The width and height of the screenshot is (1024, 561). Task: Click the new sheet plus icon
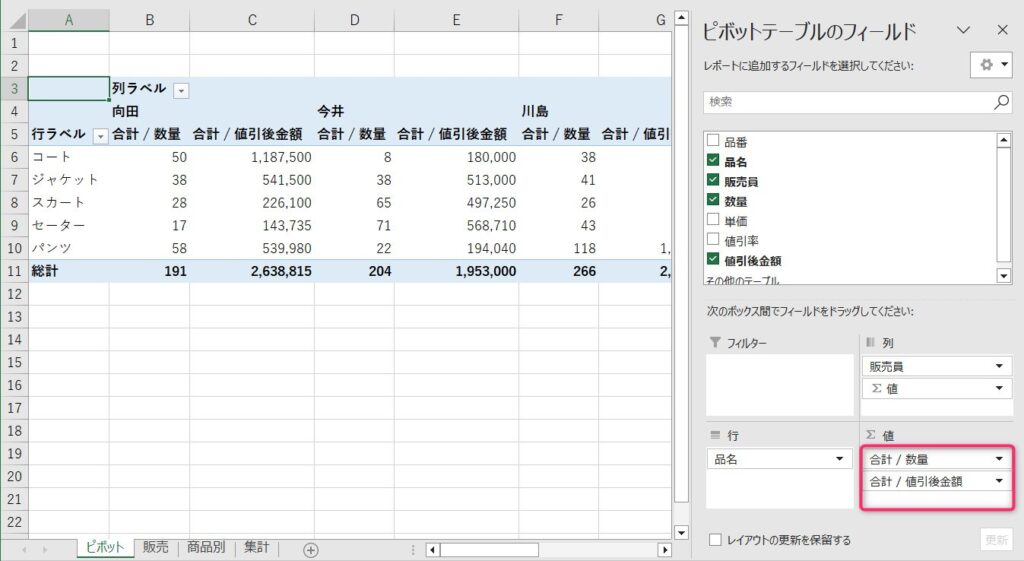tap(311, 549)
